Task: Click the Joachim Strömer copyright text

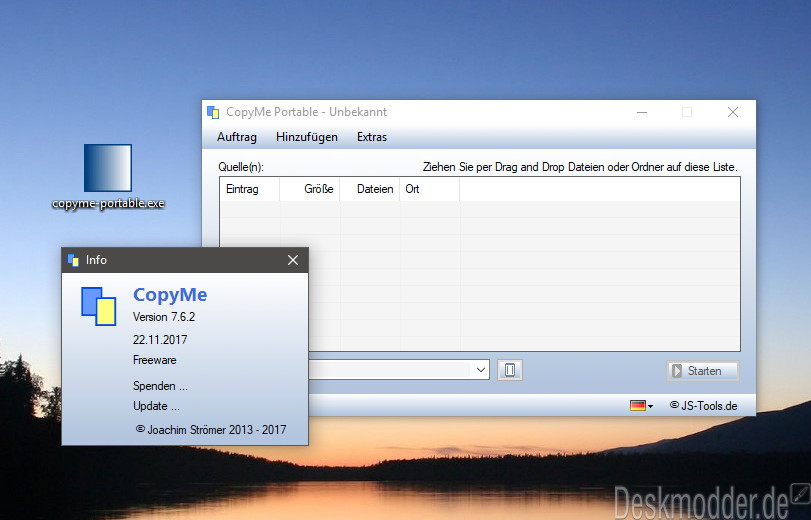Action: 211,429
